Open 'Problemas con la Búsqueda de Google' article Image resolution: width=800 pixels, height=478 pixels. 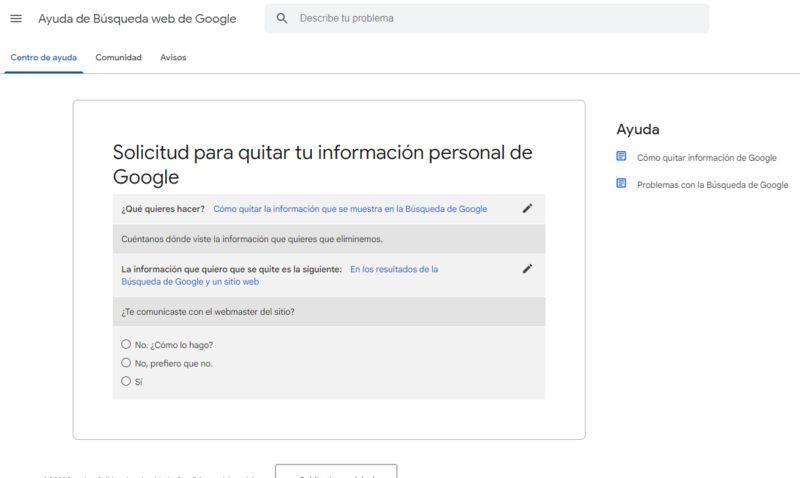click(x=712, y=185)
